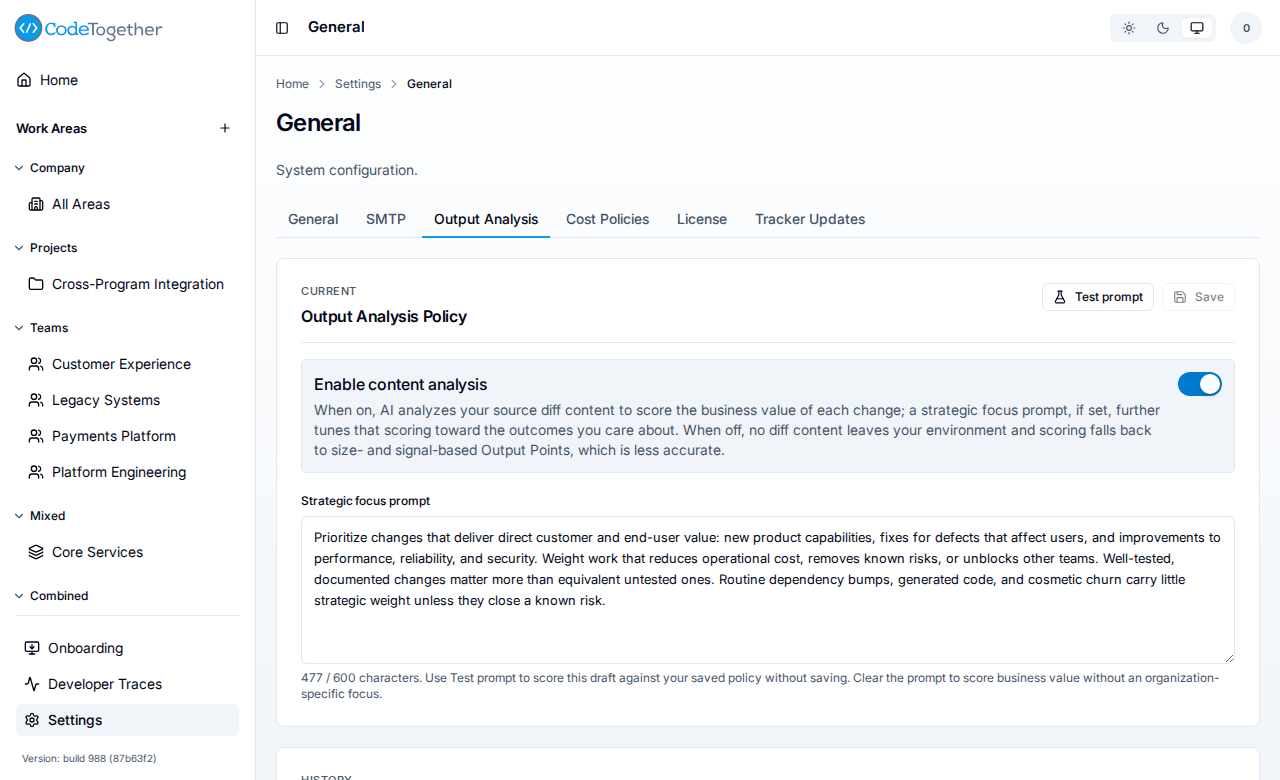Add a new work area with plus icon
This screenshot has height=780, width=1280.
click(225, 128)
